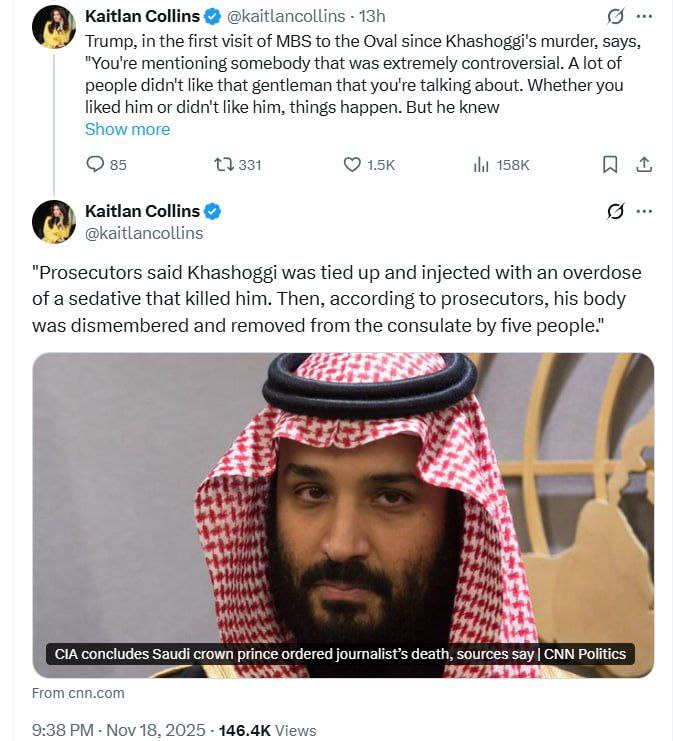Screen dimensions: 673x741
Task: Click verified badge beside top Kaitlan Collins
Action: [x=214, y=16]
